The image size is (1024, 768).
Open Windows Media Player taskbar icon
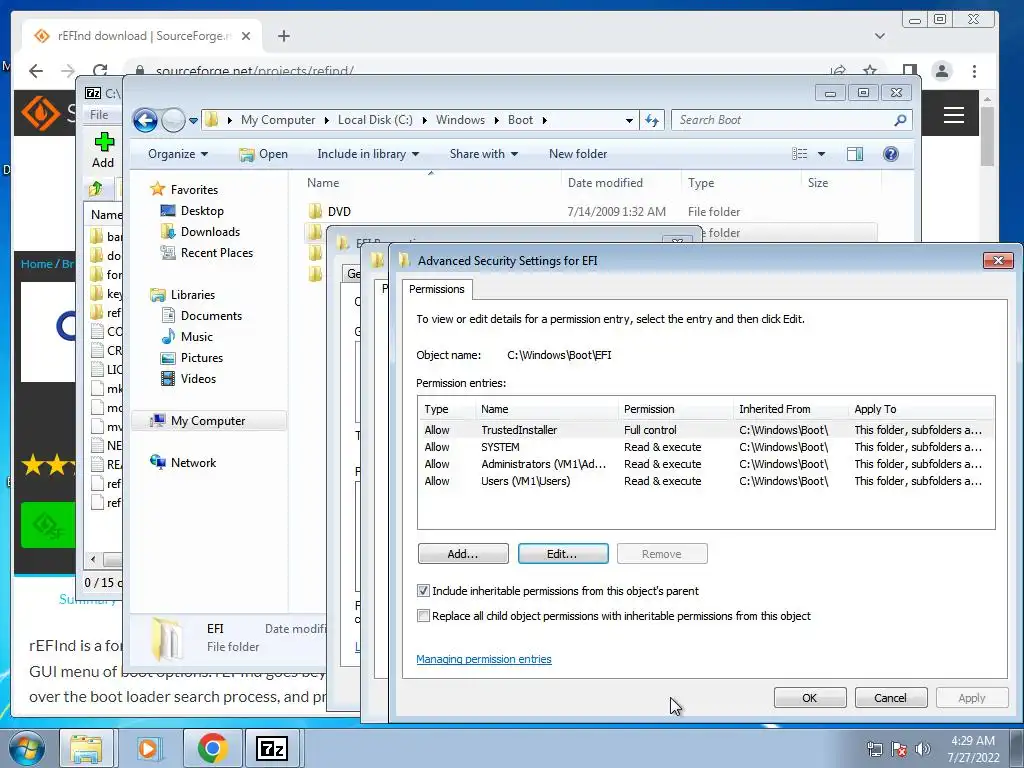pos(148,748)
